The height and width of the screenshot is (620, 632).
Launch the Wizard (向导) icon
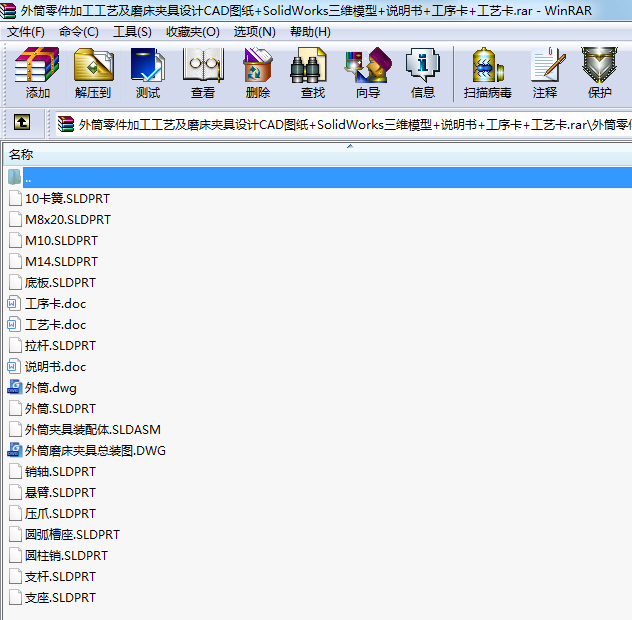(x=368, y=65)
